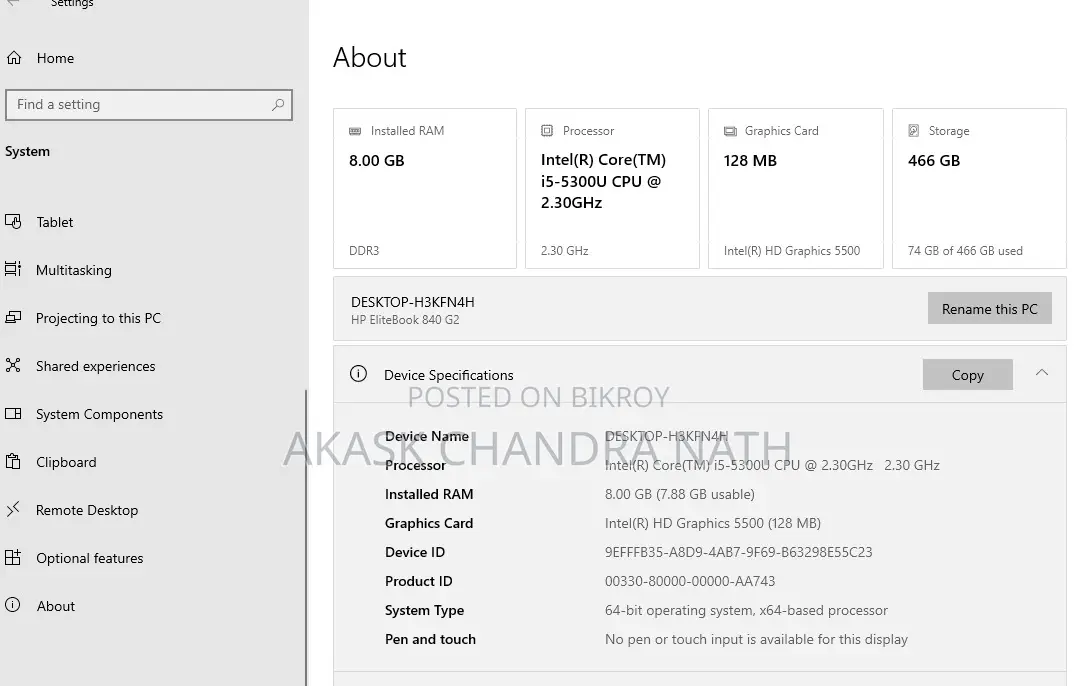Click the Home icon in sidebar

pyautogui.click(x=14, y=58)
